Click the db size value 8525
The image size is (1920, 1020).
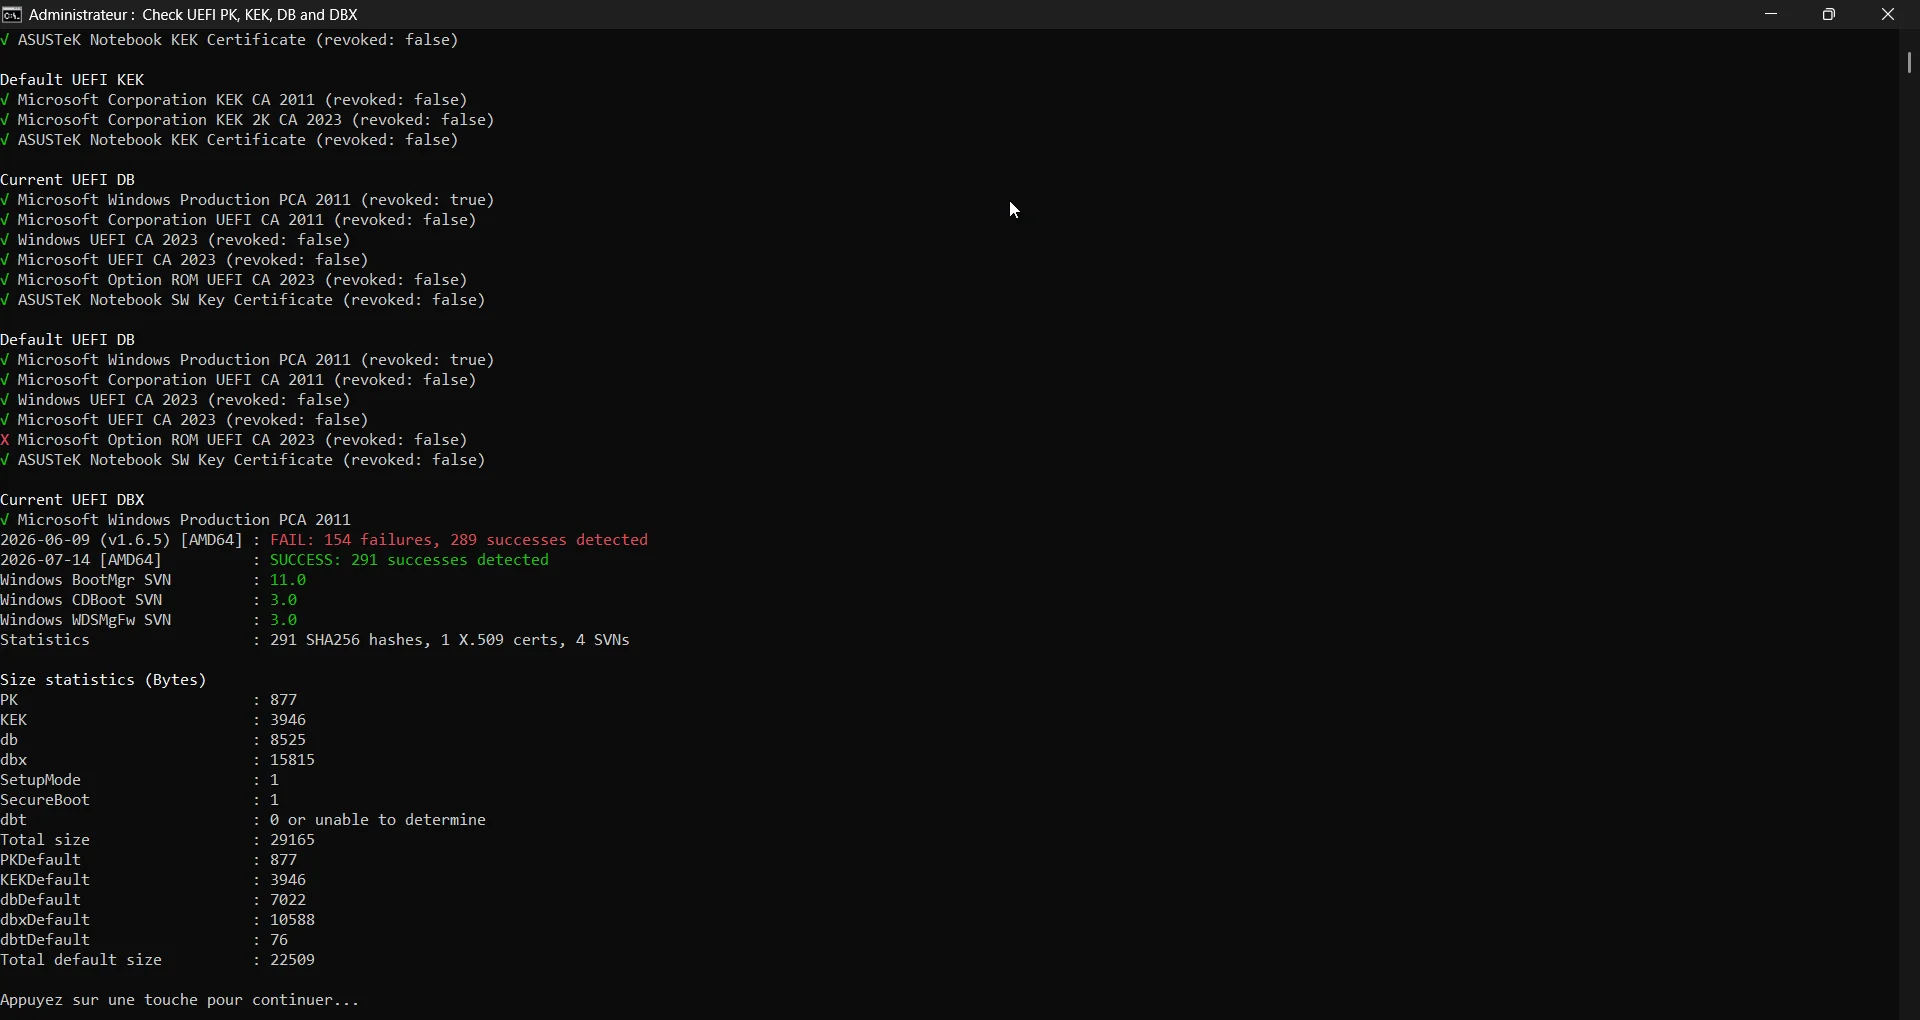289,740
